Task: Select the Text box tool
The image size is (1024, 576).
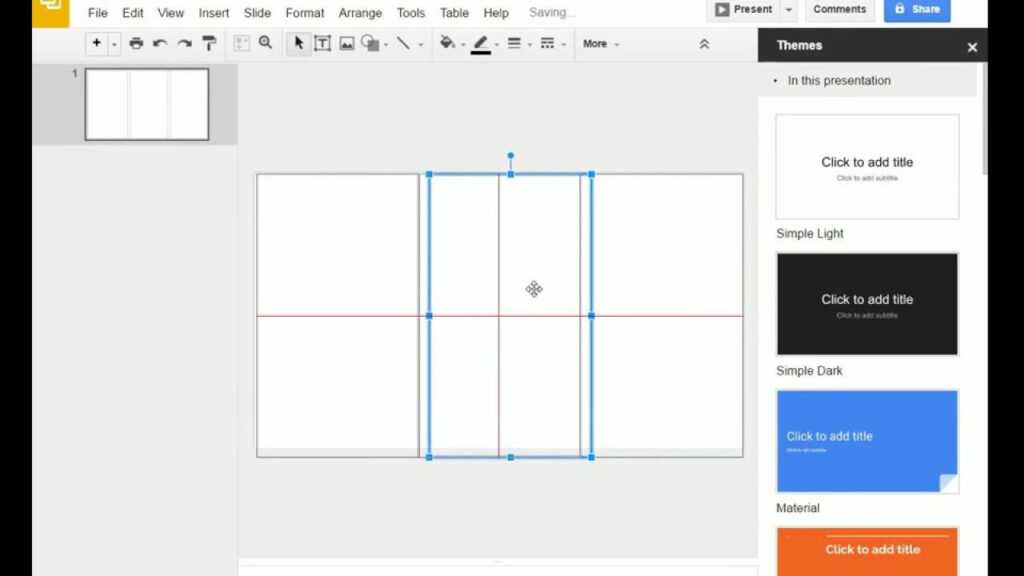Action: coord(322,43)
